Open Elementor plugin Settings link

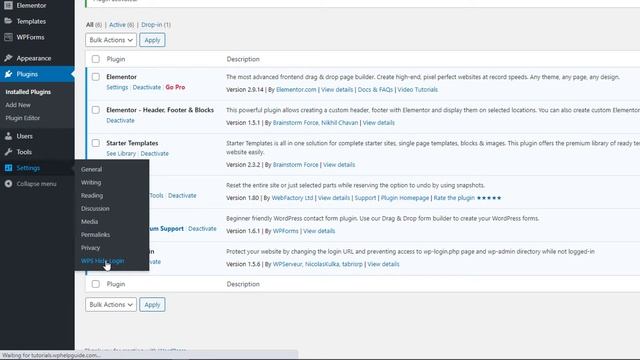[117, 87]
